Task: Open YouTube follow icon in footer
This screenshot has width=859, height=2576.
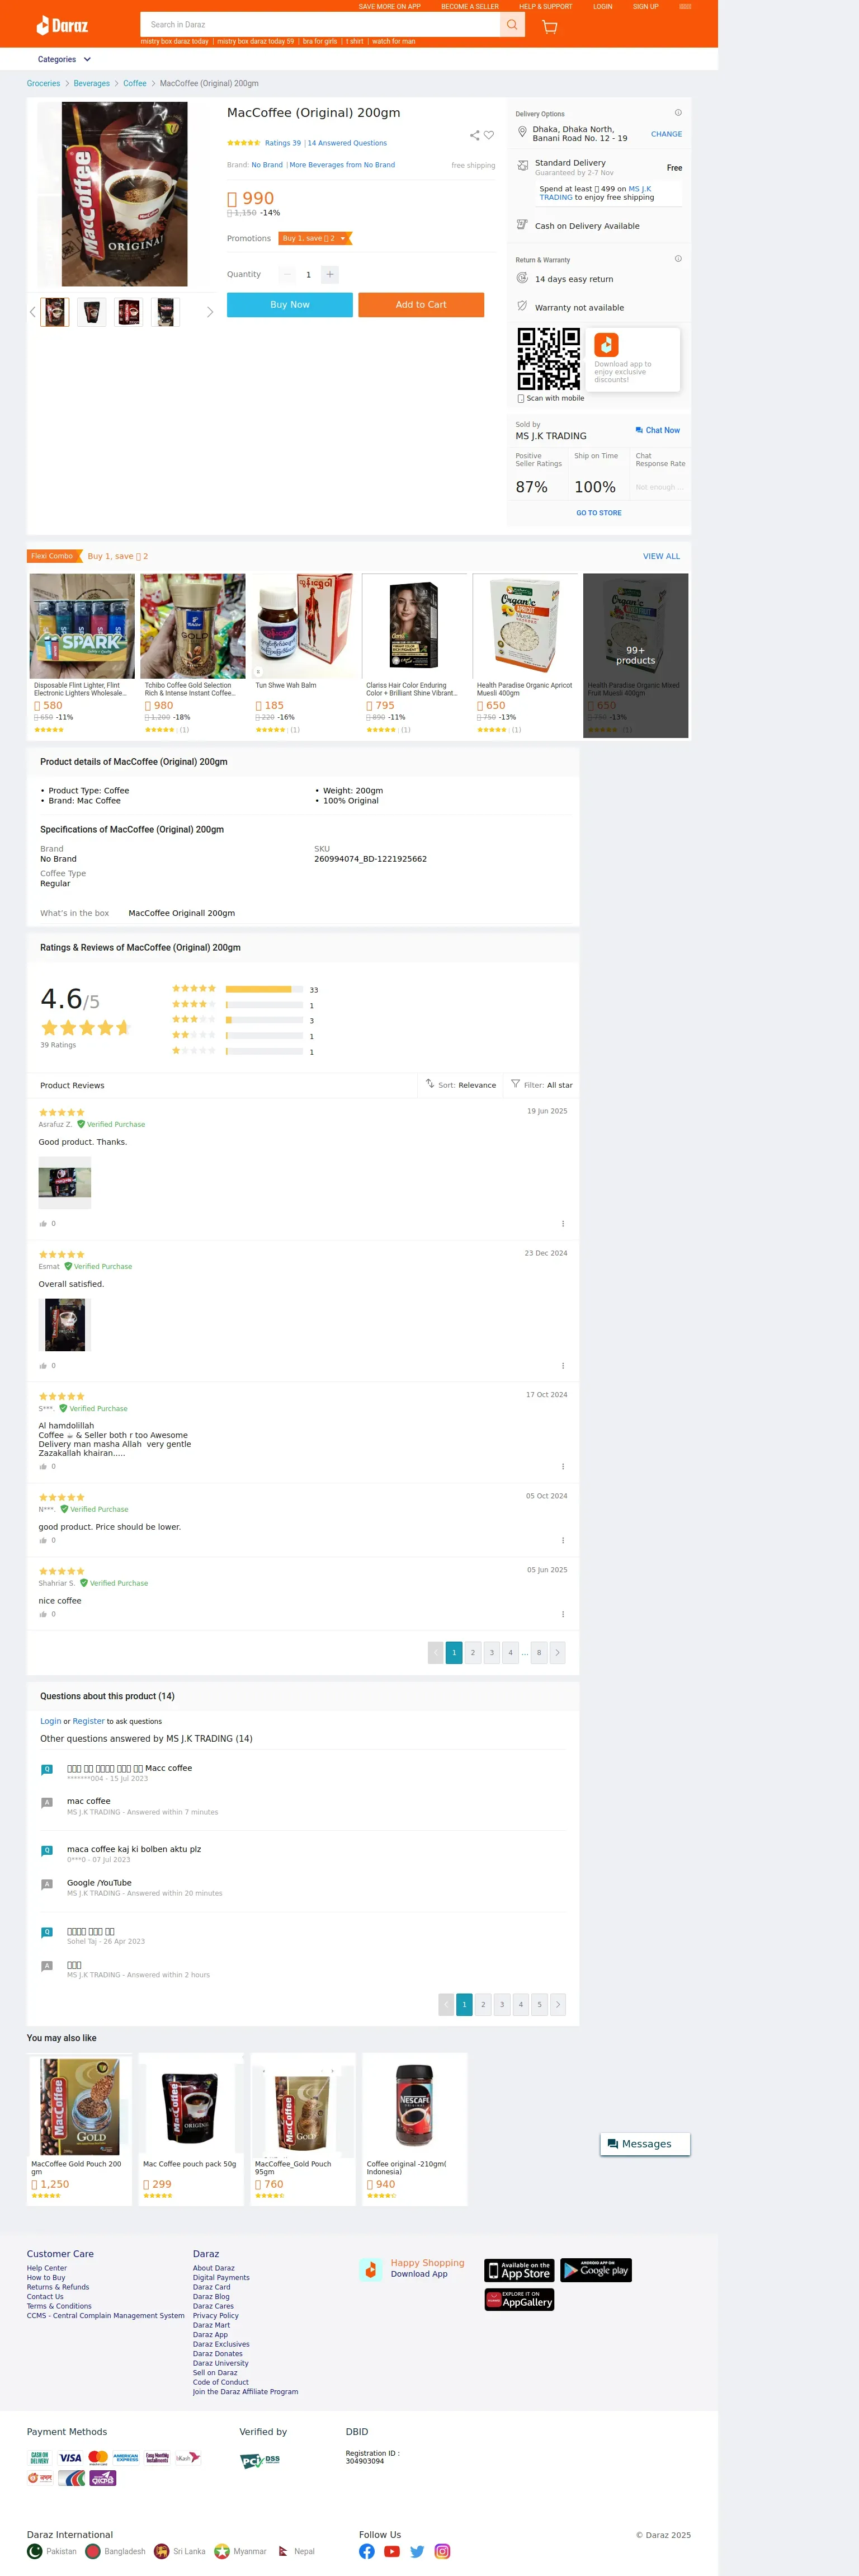Action: [392, 2551]
